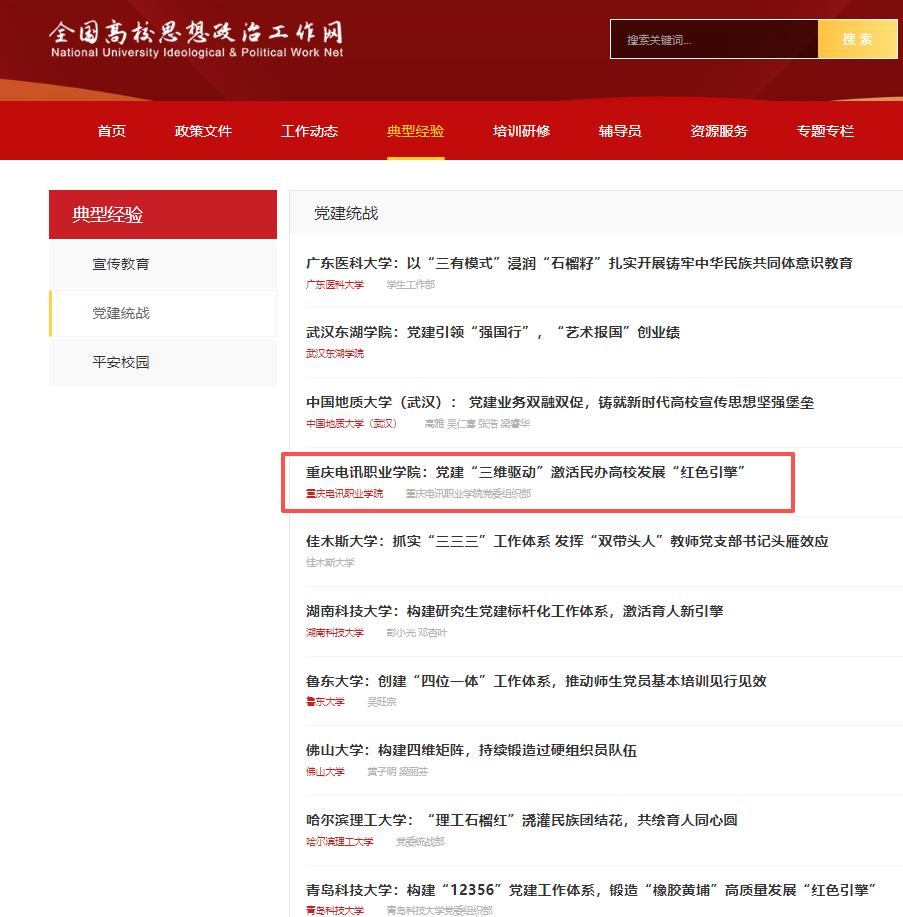
Task: Select 平安校园 in the sidebar
Action: point(163,362)
